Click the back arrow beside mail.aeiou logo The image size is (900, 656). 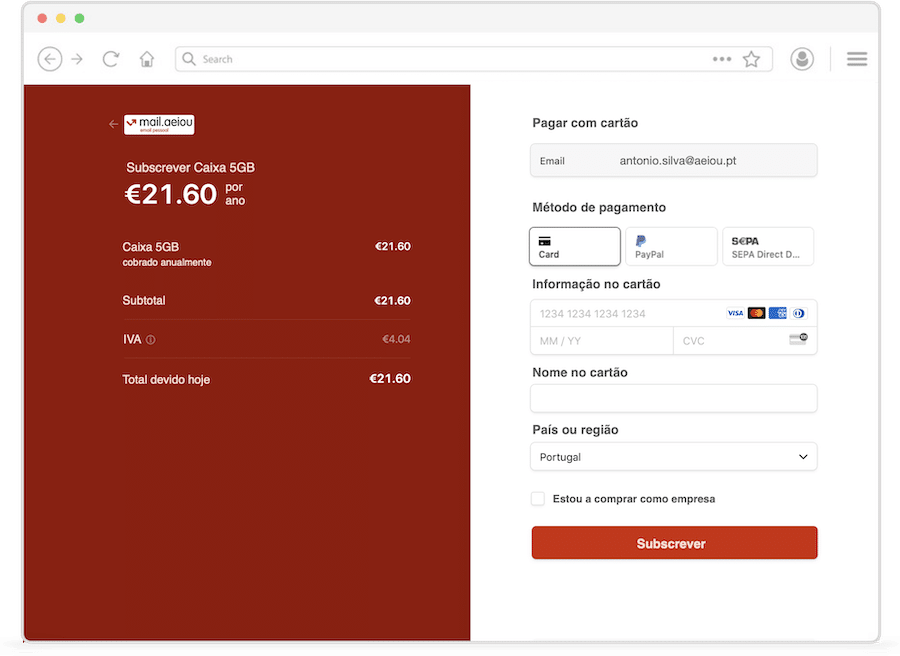[113, 124]
